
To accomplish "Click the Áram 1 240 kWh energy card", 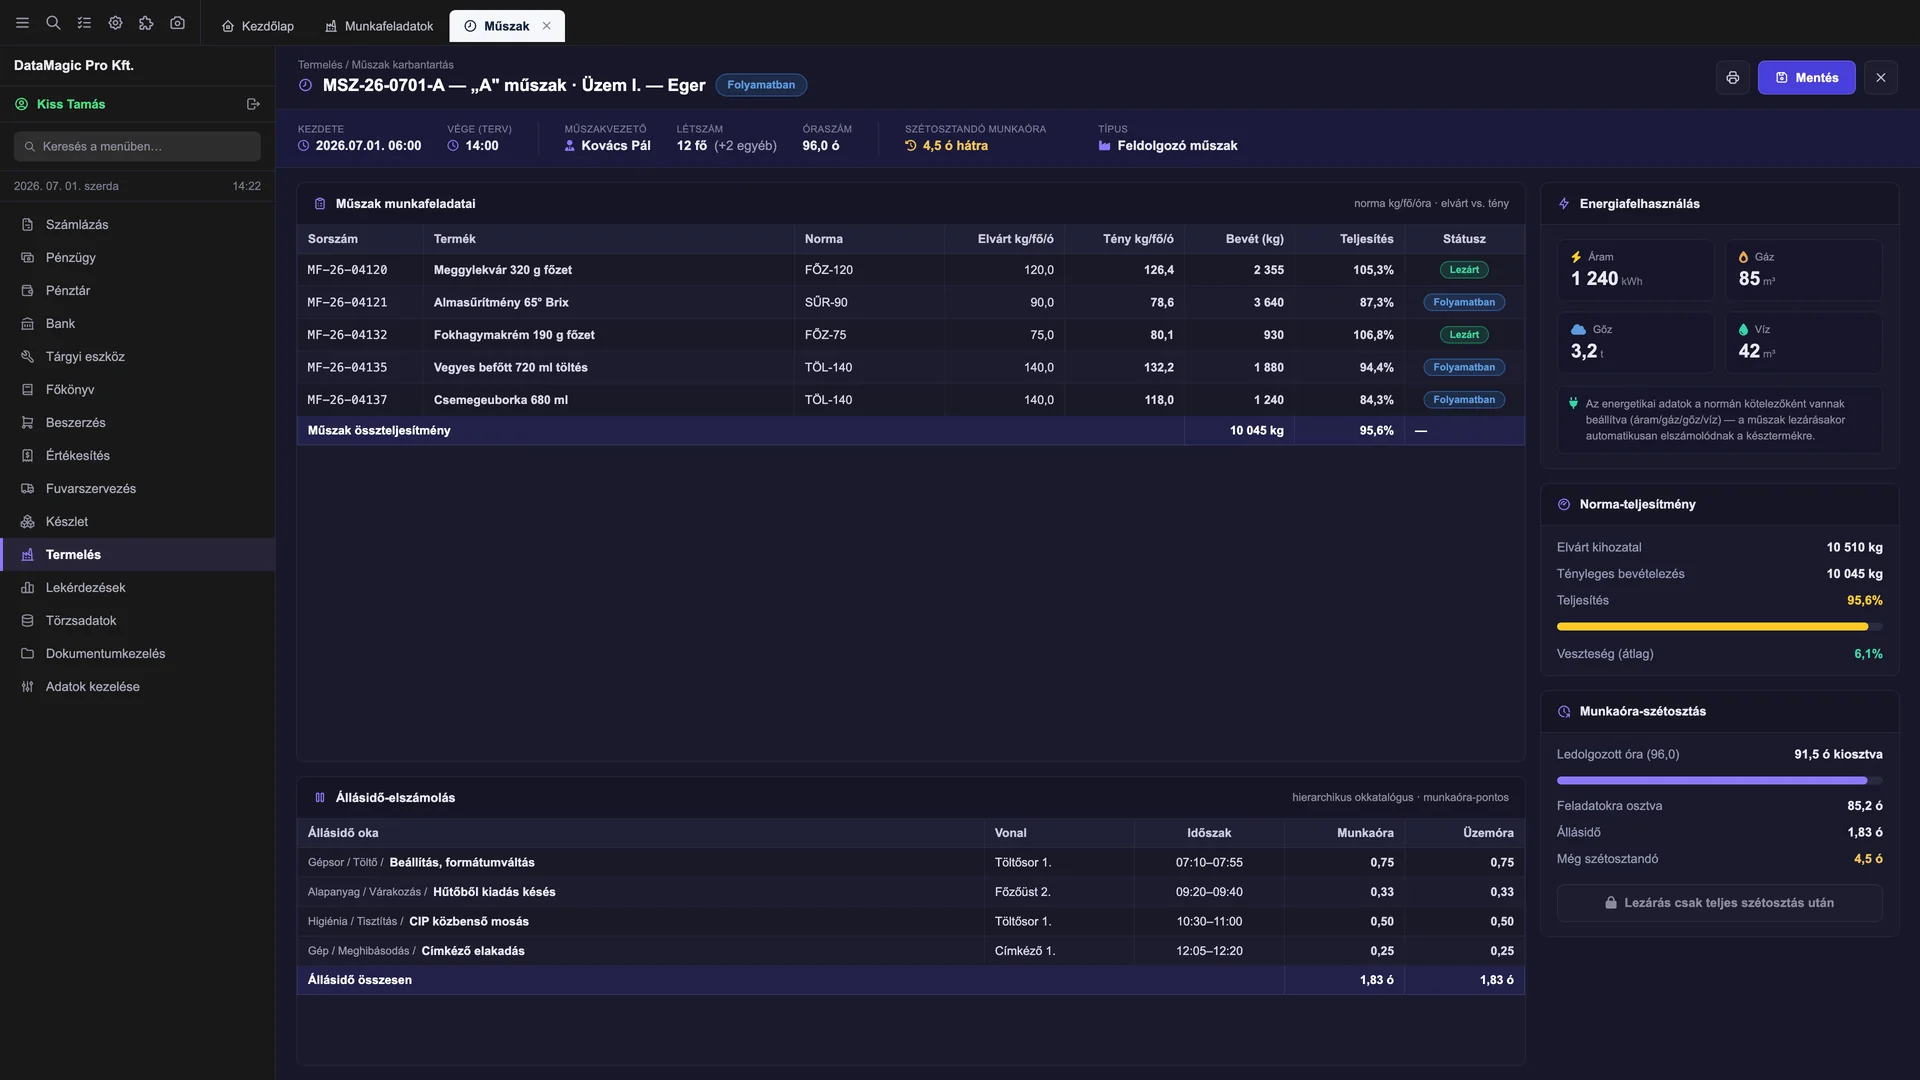I will click(1636, 270).
